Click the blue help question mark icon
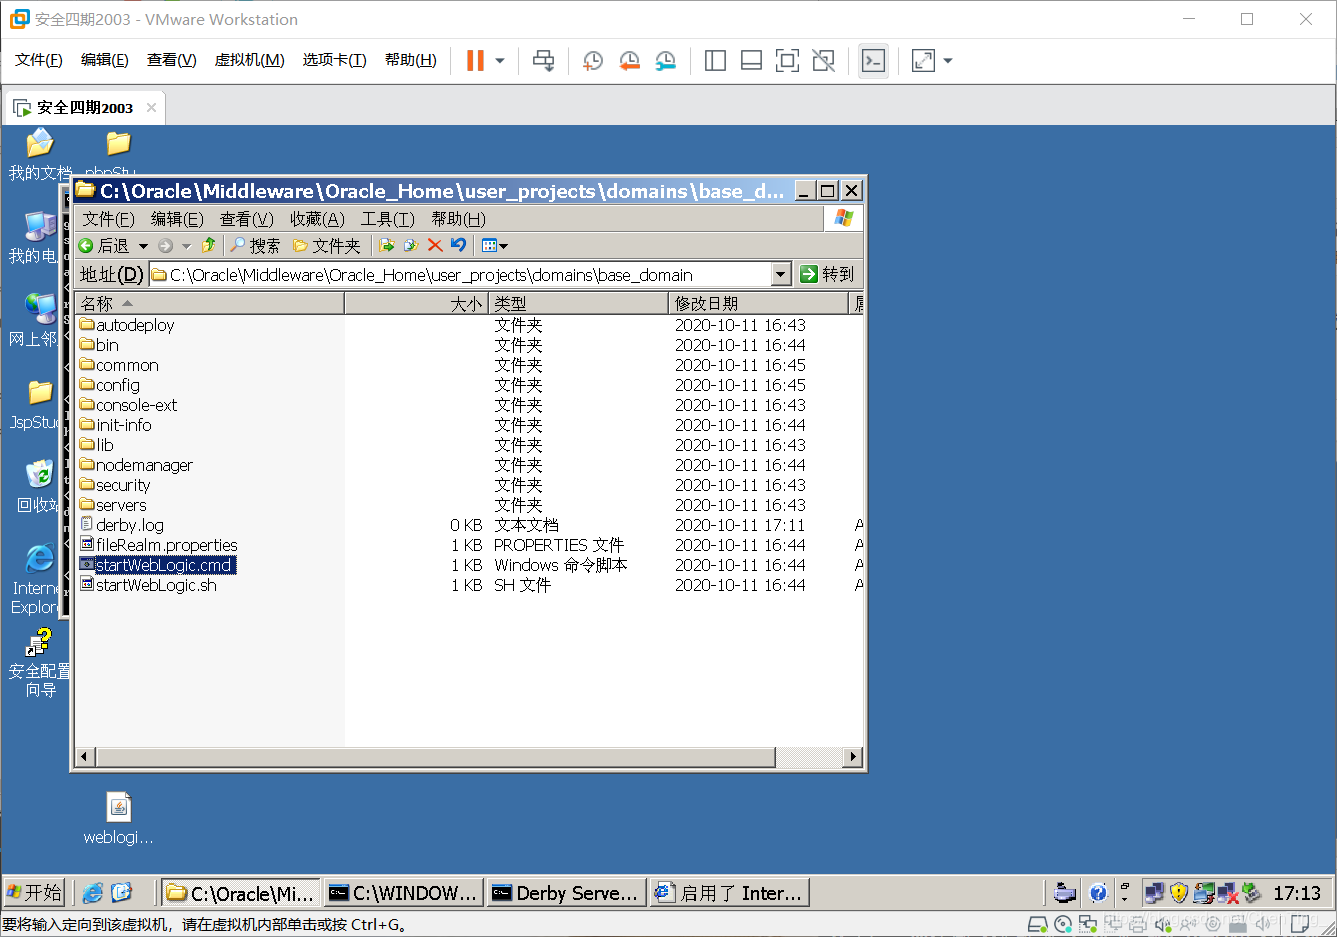 coord(1098,892)
